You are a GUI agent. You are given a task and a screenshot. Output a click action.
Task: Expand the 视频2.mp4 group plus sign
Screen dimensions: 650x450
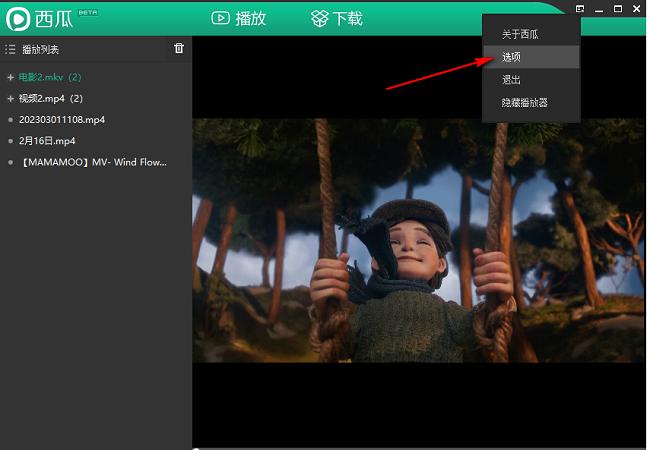tap(10, 98)
